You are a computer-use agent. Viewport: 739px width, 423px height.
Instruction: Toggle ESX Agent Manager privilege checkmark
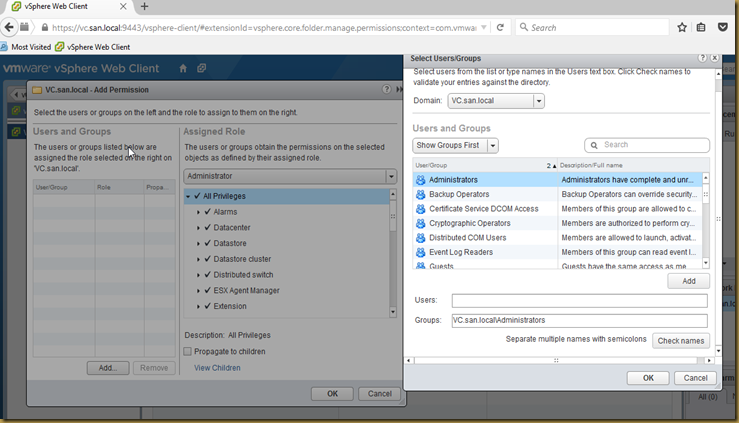pyautogui.click(x=207, y=291)
